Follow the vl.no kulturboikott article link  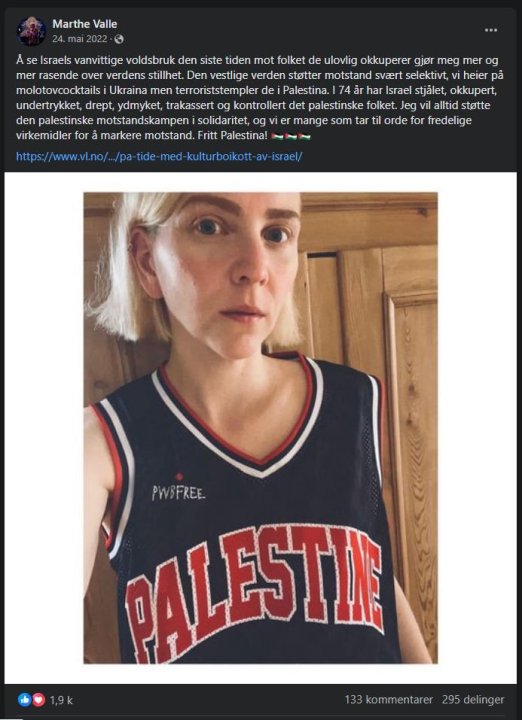click(159, 156)
